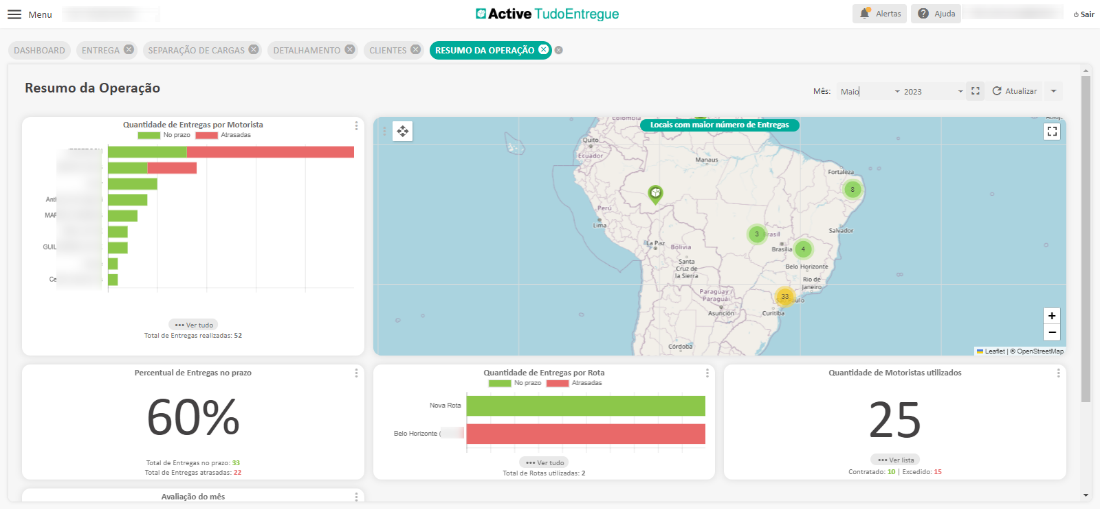The height and width of the screenshot is (509, 1100).
Task: Toggle No prazo legend in Rota chart
Action: 514,383
